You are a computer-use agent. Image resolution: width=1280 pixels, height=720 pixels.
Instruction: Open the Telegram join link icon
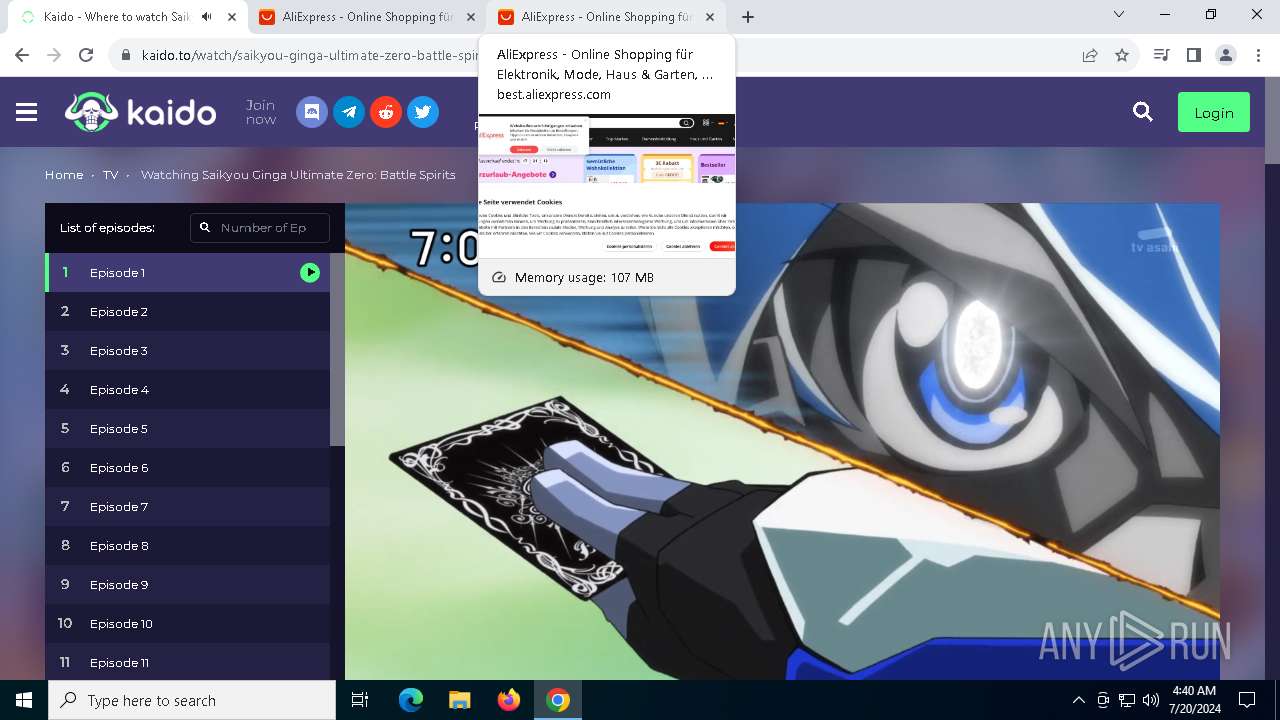pos(349,112)
